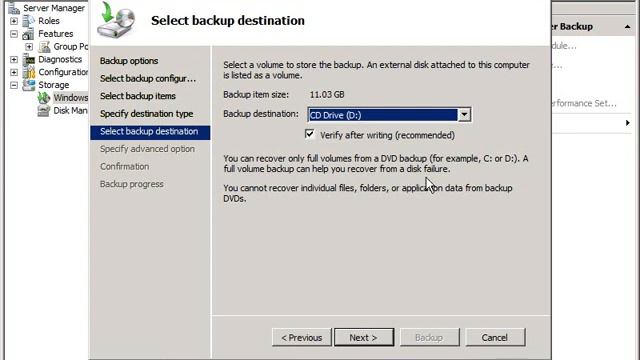Go to Select backup items step
Viewport: 640px width, 360px height.
pyautogui.click(x=138, y=96)
